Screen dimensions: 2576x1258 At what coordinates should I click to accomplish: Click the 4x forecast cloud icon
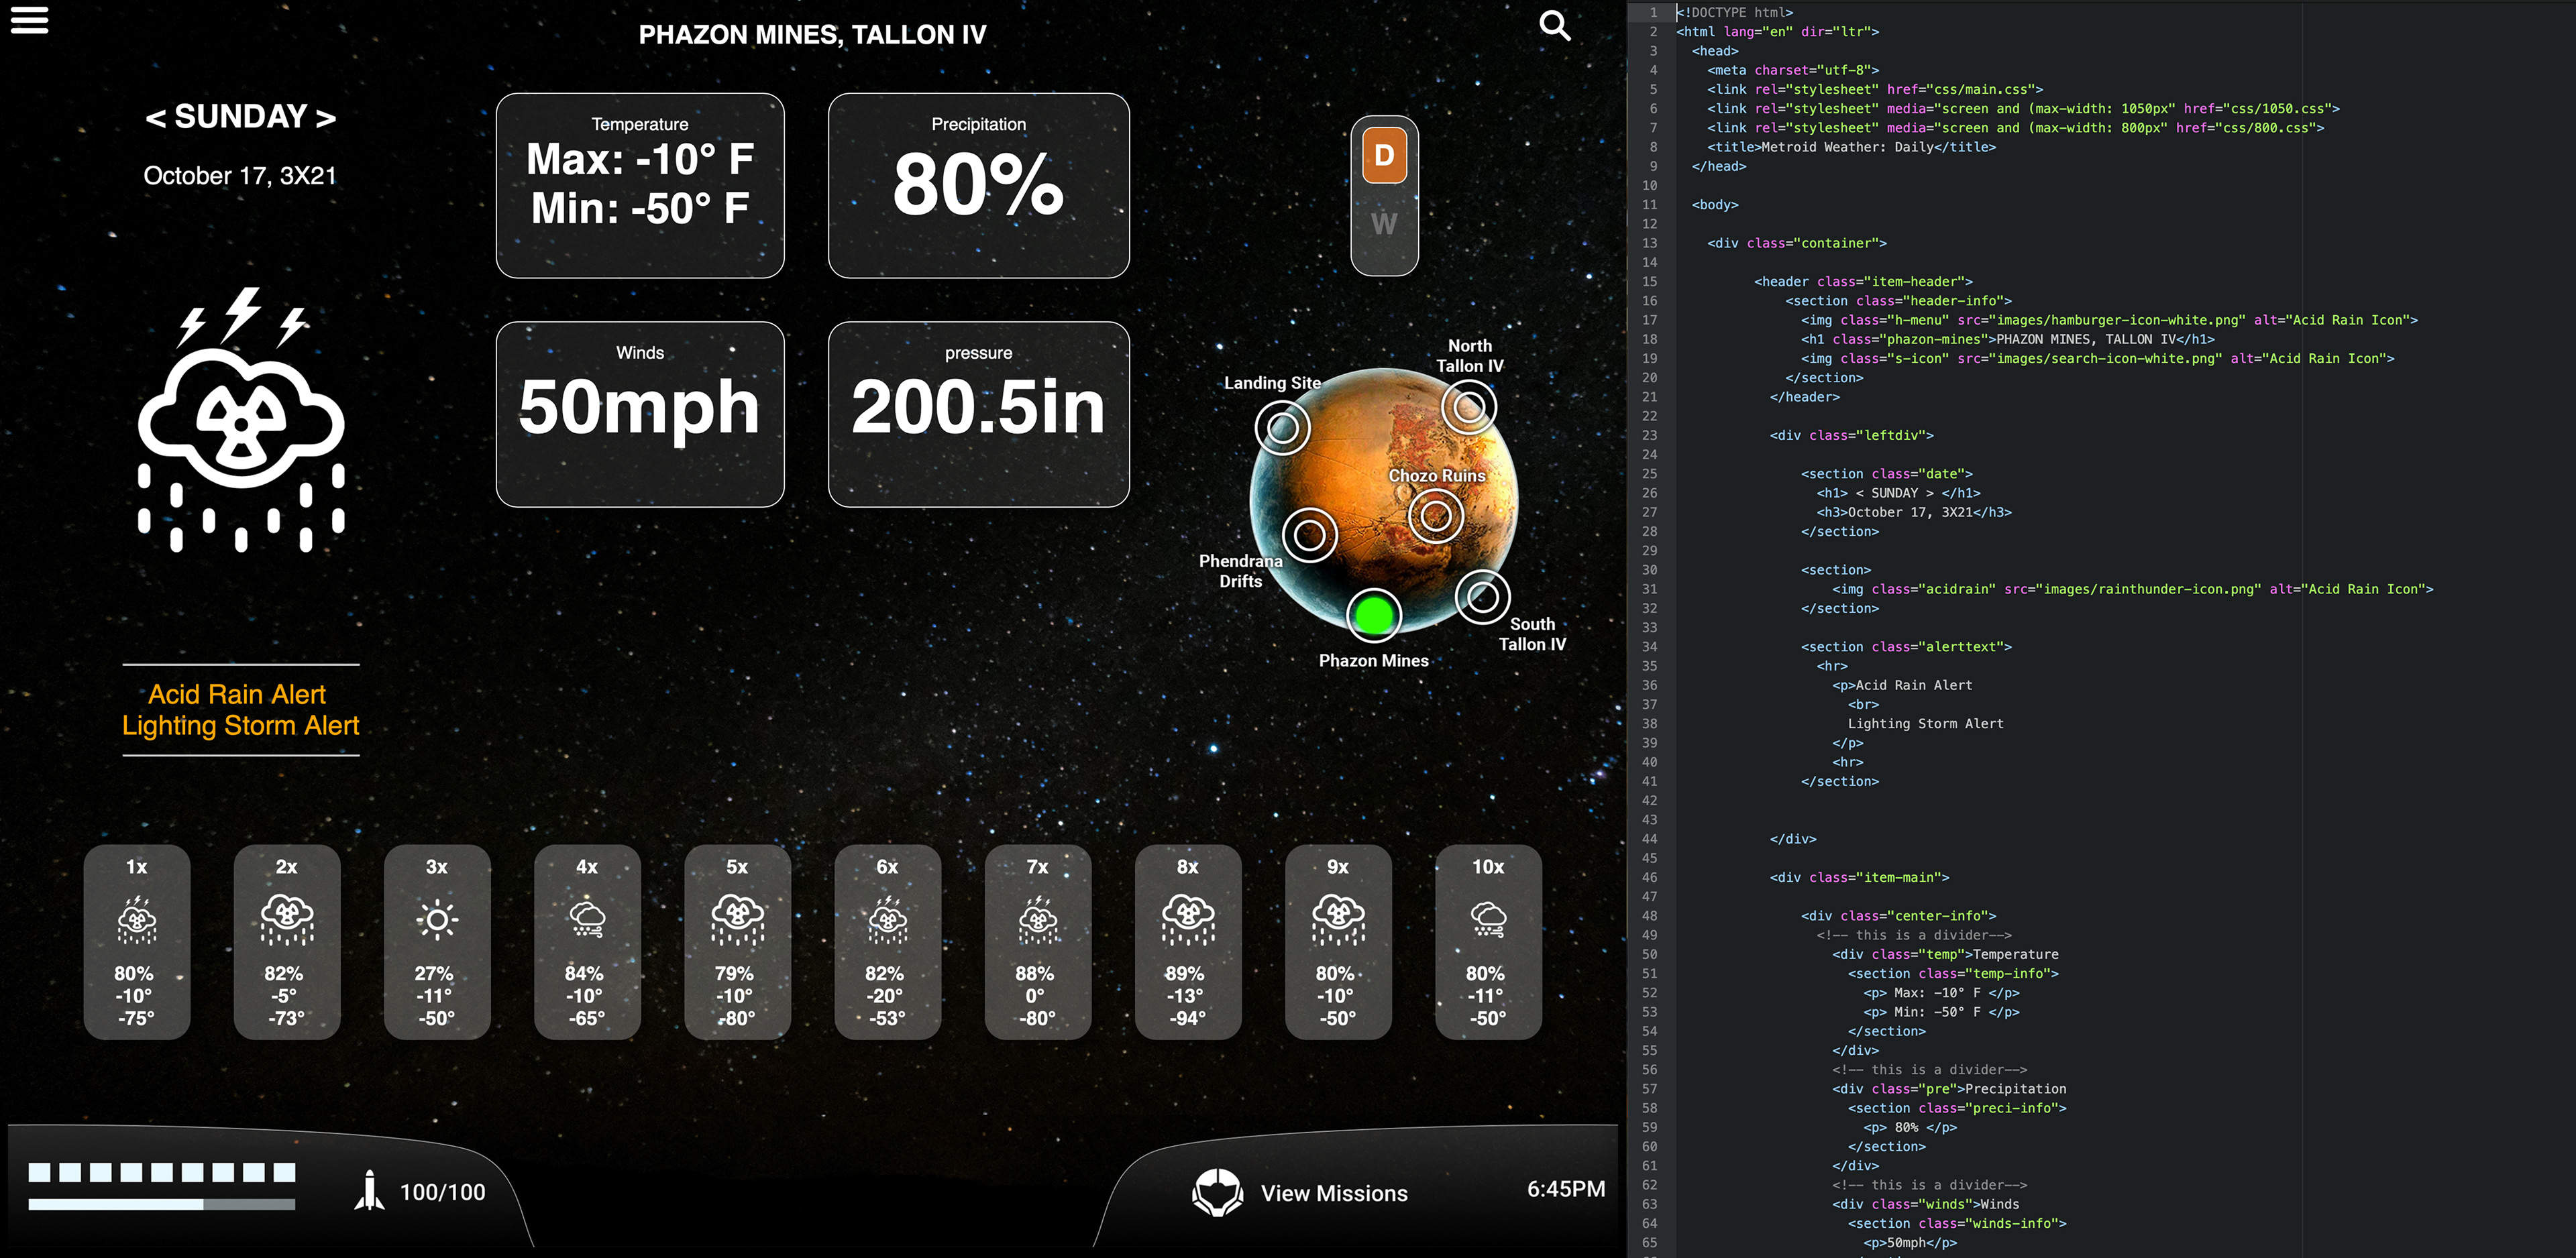coord(587,919)
